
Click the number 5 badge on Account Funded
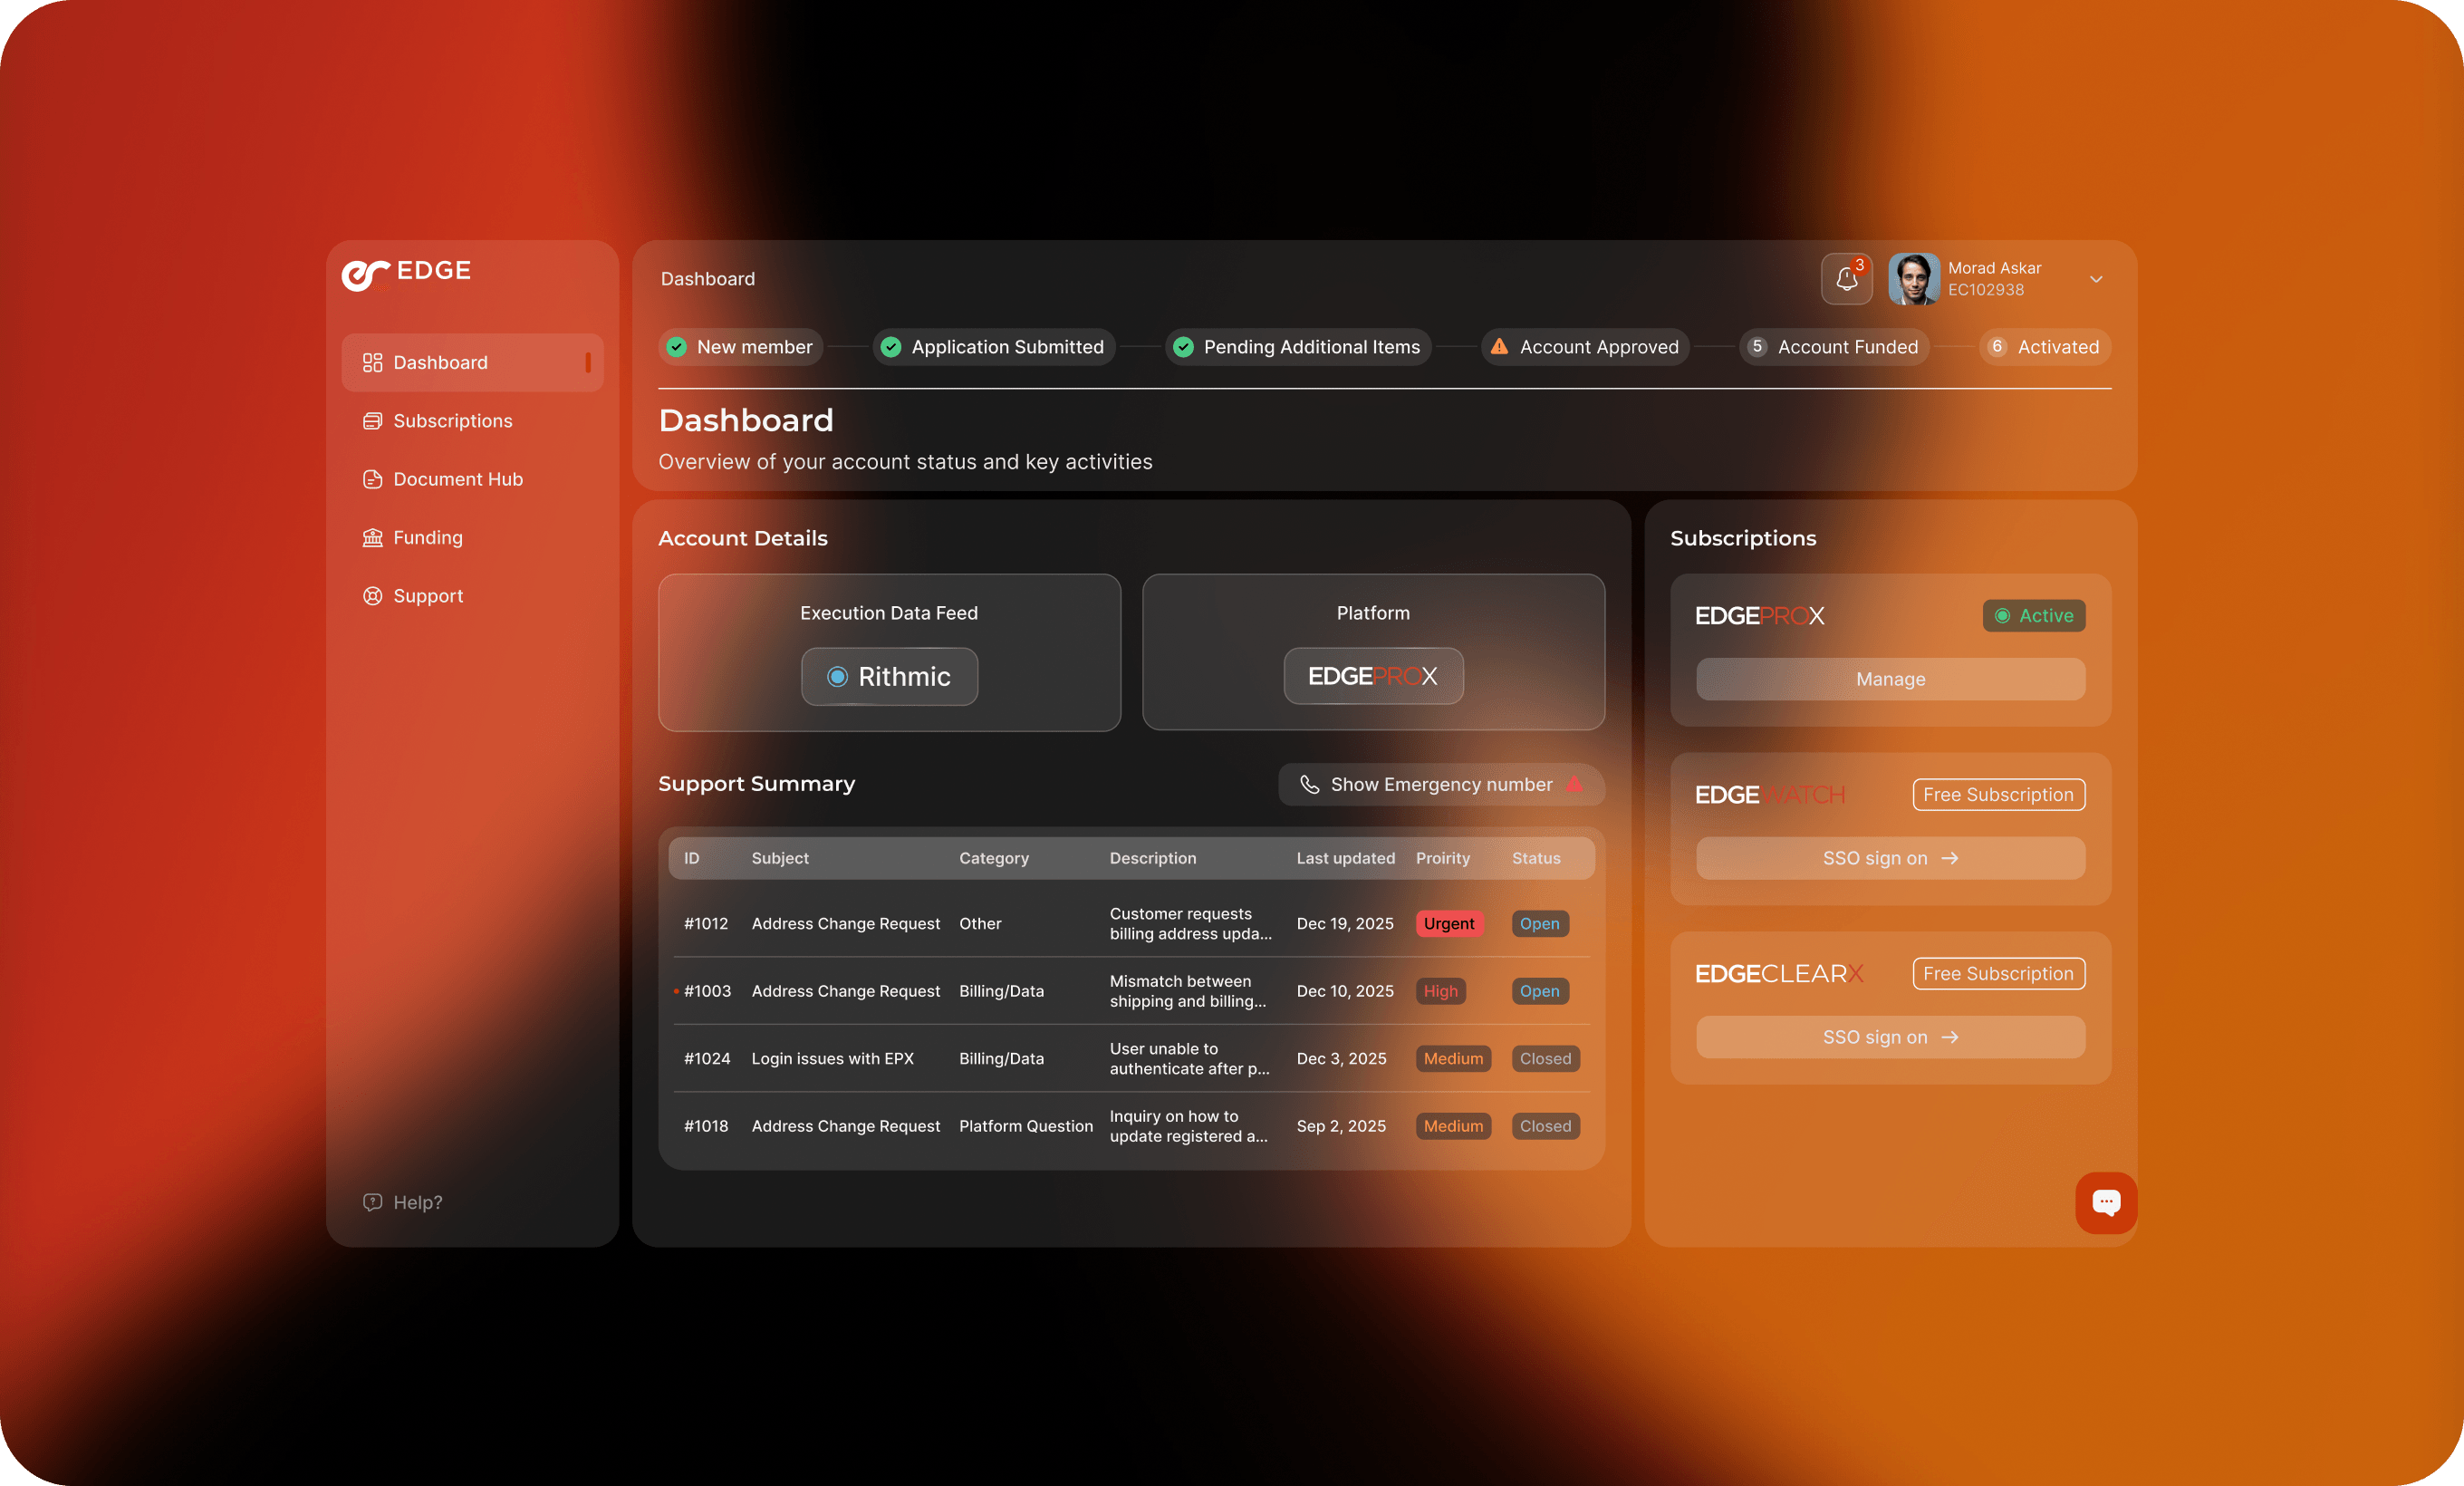point(1757,347)
